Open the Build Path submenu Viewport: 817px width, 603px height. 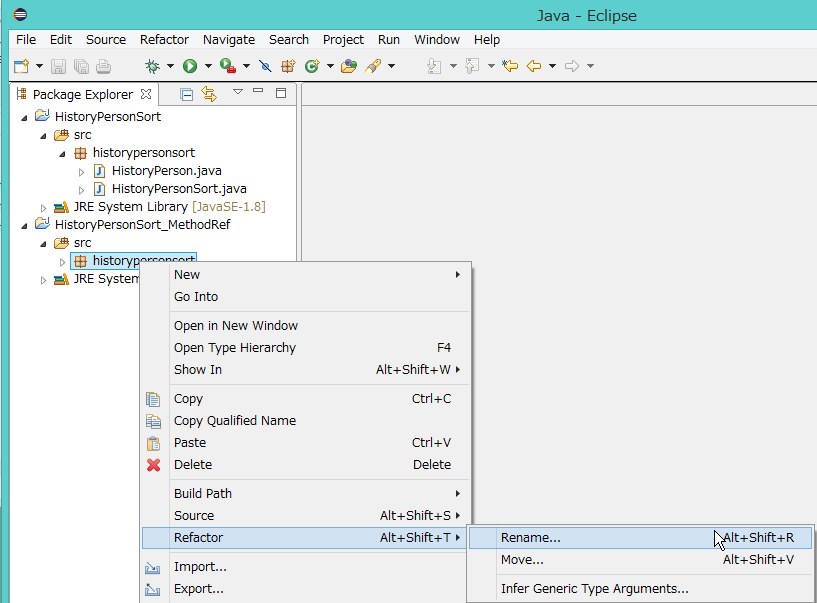click(306, 494)
